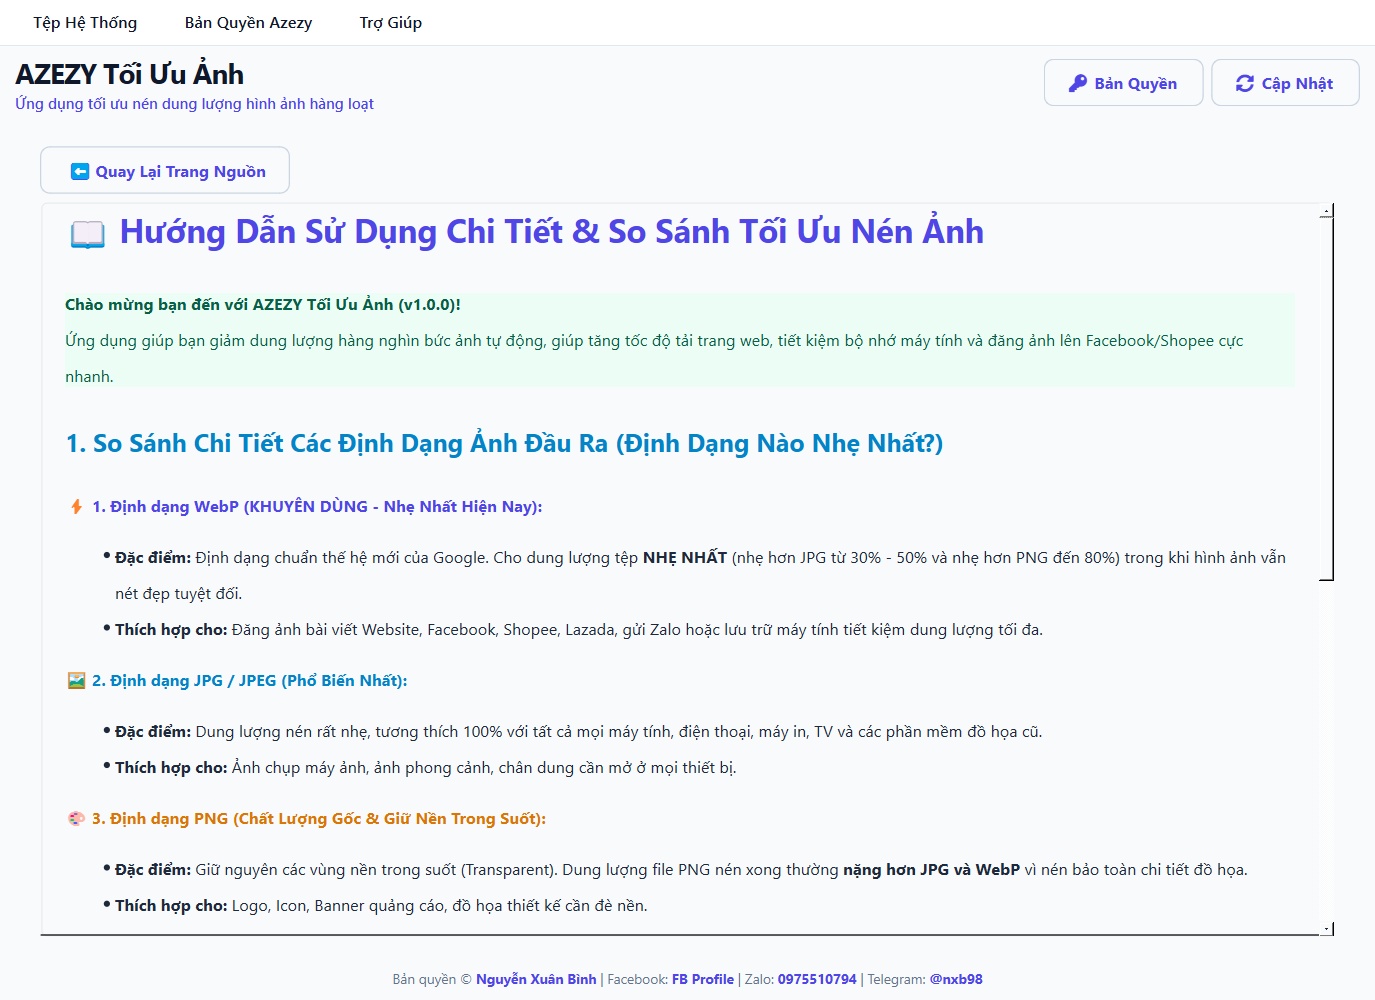This screenshot has width=1375, height=1000.
Task: Open the Nguyễn Xuân Bình link
Action: [536, 979]
